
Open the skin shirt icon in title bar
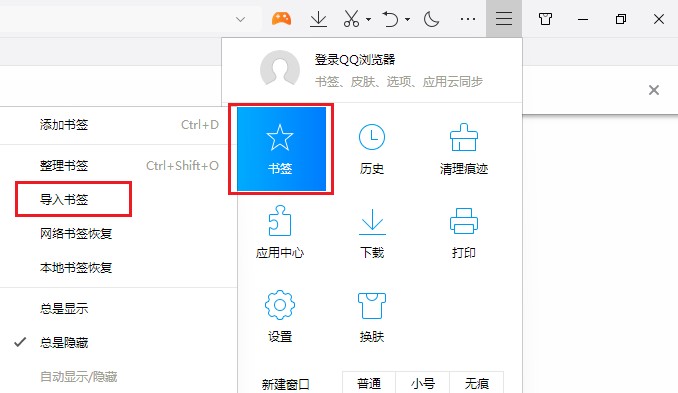pos(545,19)
